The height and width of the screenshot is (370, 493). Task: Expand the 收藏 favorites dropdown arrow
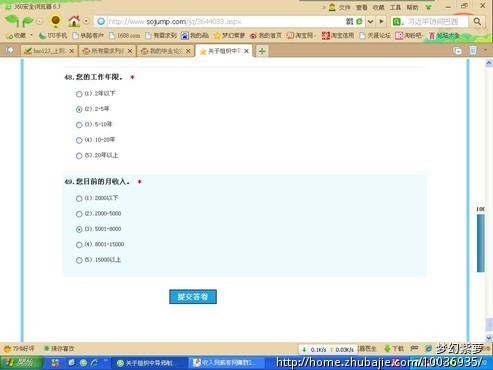point(31,35)
